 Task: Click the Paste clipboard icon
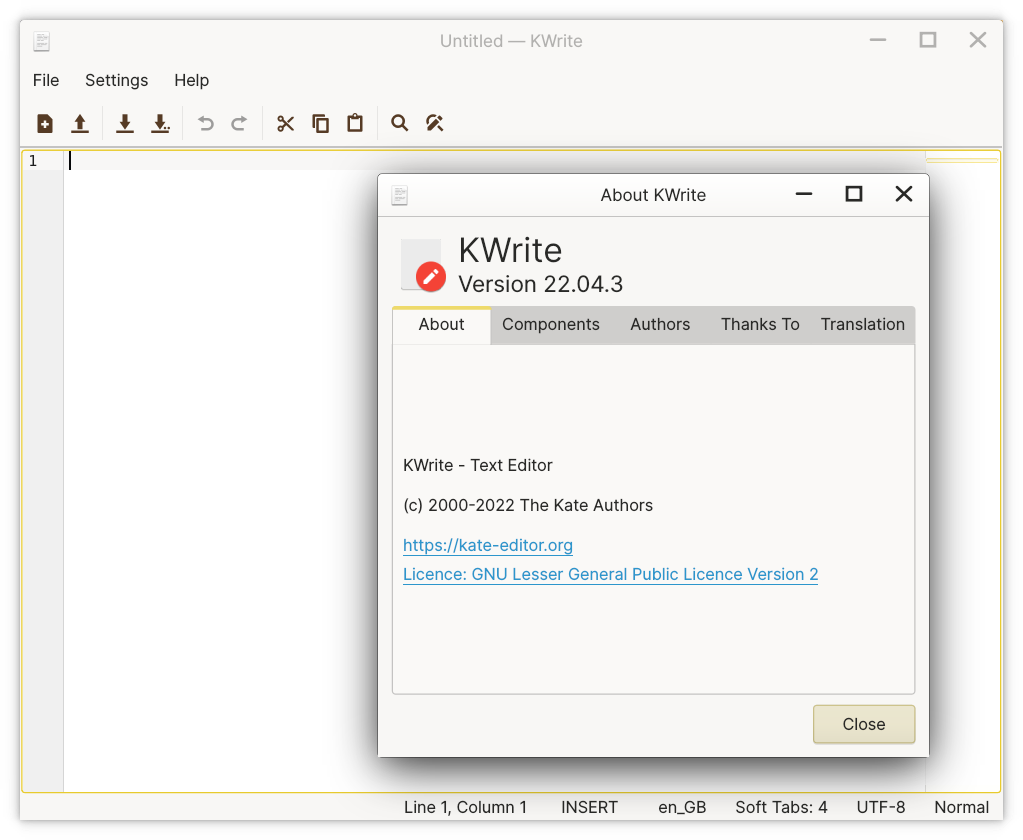click(x=355, y=123)
